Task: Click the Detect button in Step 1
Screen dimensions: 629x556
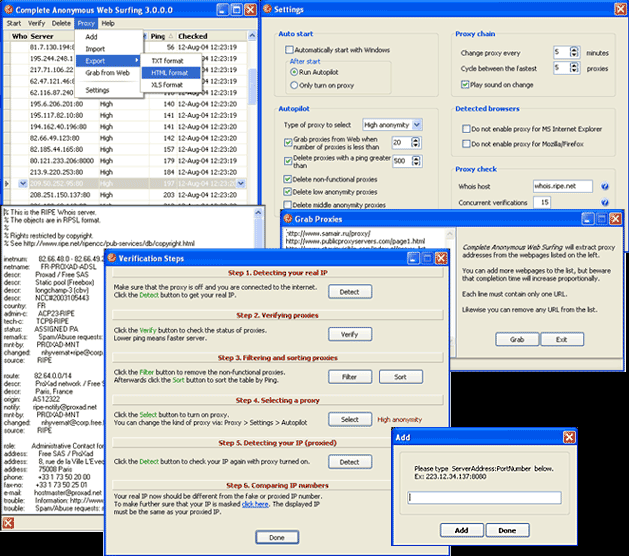Action: (x=350, y=292)
